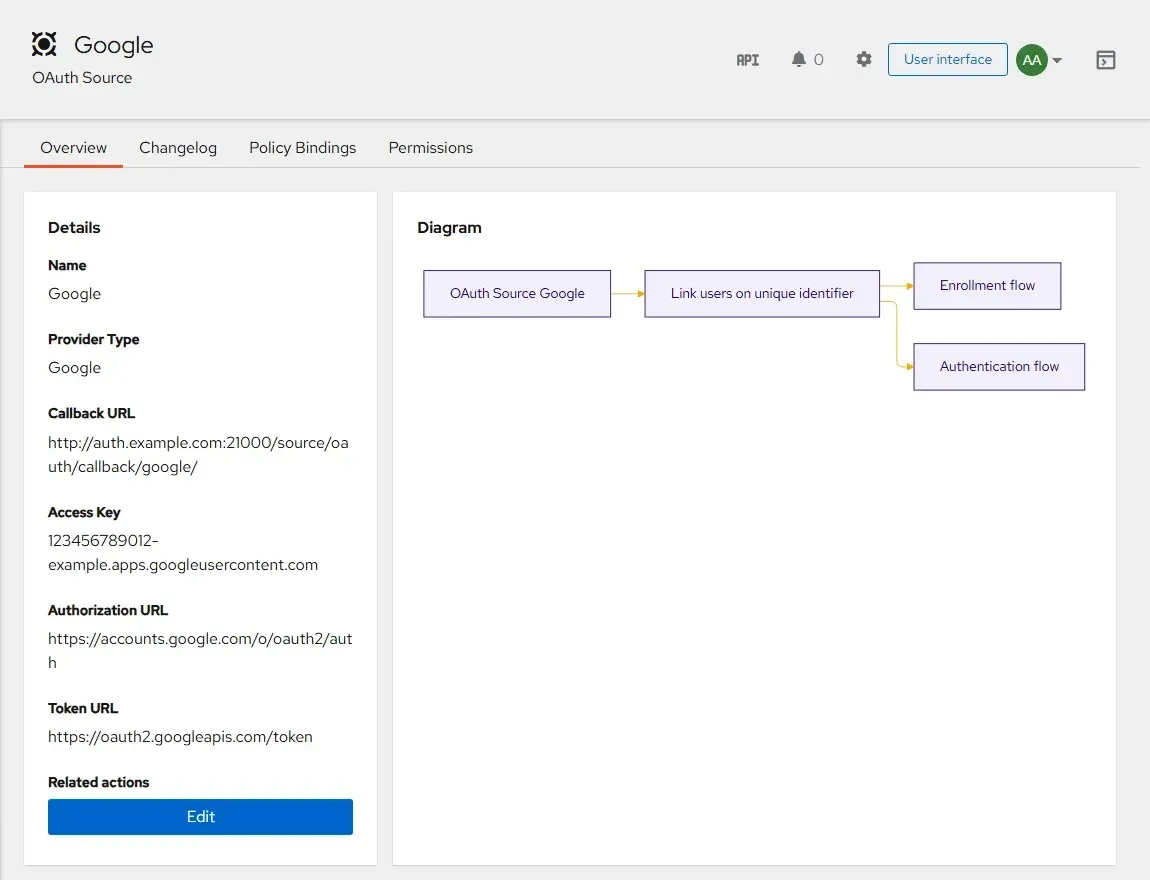The width and height of the screenshot is (1150, 880).
Task: Click the blue Edit button
Action: (x=200, y=817)
